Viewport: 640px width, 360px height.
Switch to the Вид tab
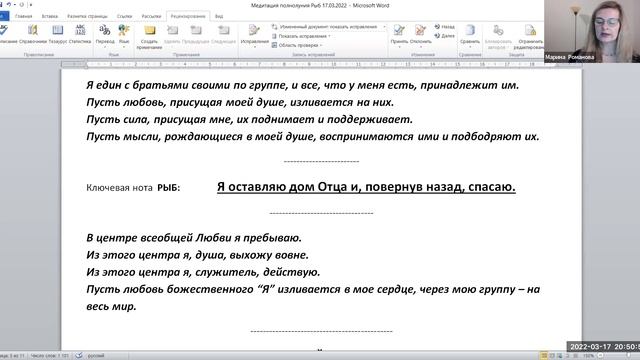pyautogui.click(x=219, y=16)
